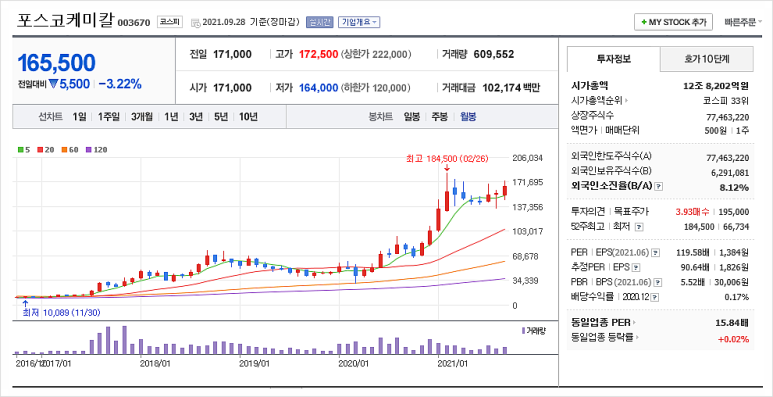Select the 1주일 line chart range
The height and width of the screenshot is (397, 773).
[x=108, y=117]
